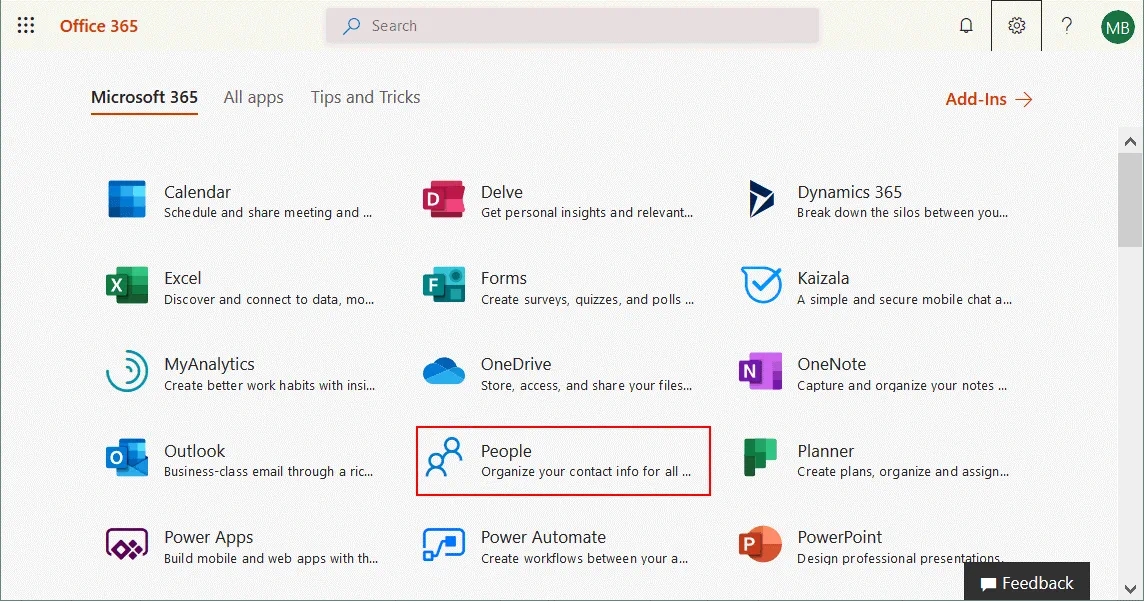The height and width of the screenshot is (601, 1144).
Task: Show notifications with the bell icon
Action: click(966, 26)
